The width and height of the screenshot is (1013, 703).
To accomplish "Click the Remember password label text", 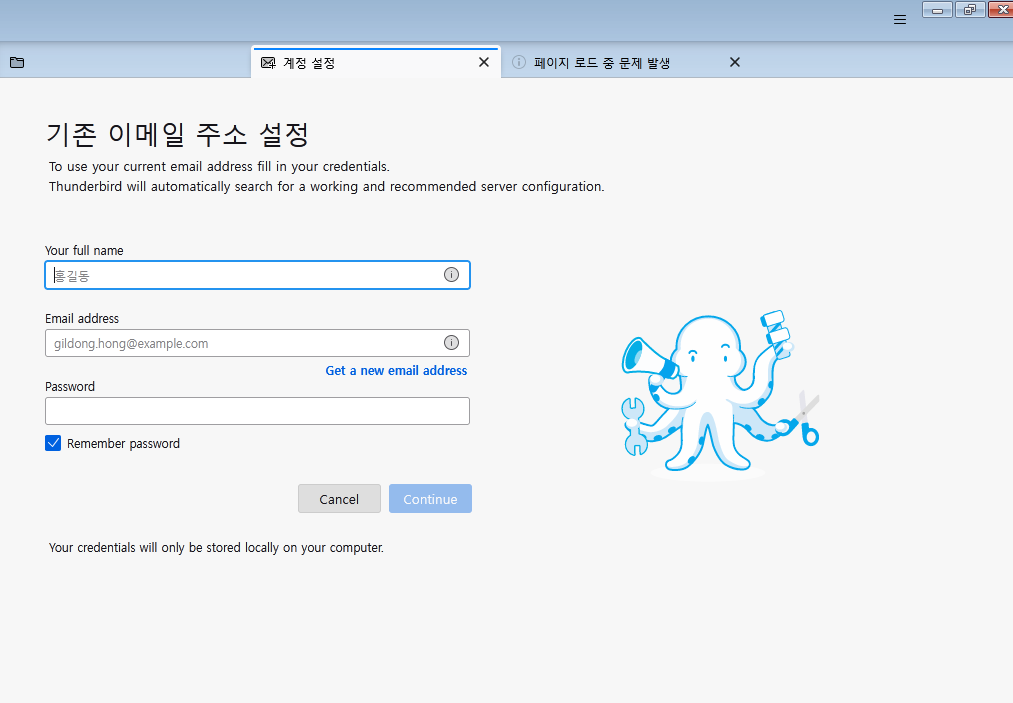I will point(123,443).
